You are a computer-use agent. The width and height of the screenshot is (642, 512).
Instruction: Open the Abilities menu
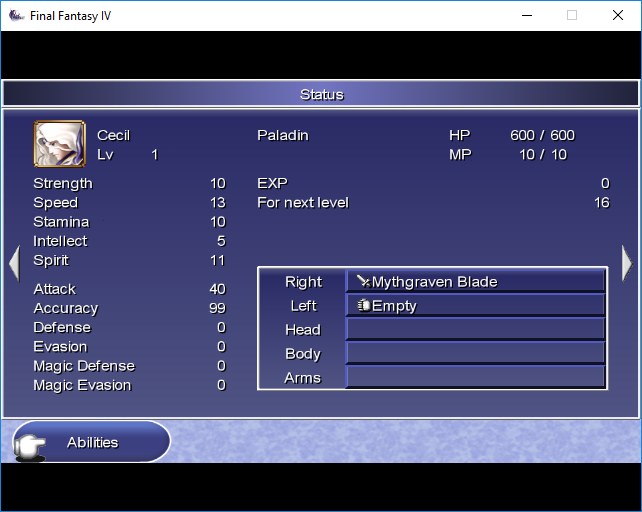click(x=92, y=442)
